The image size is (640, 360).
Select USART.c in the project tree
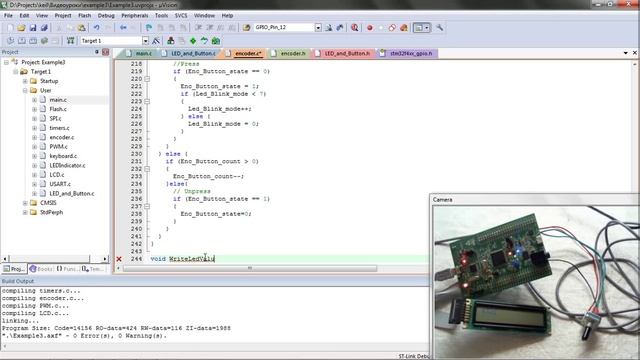point(60,184)
